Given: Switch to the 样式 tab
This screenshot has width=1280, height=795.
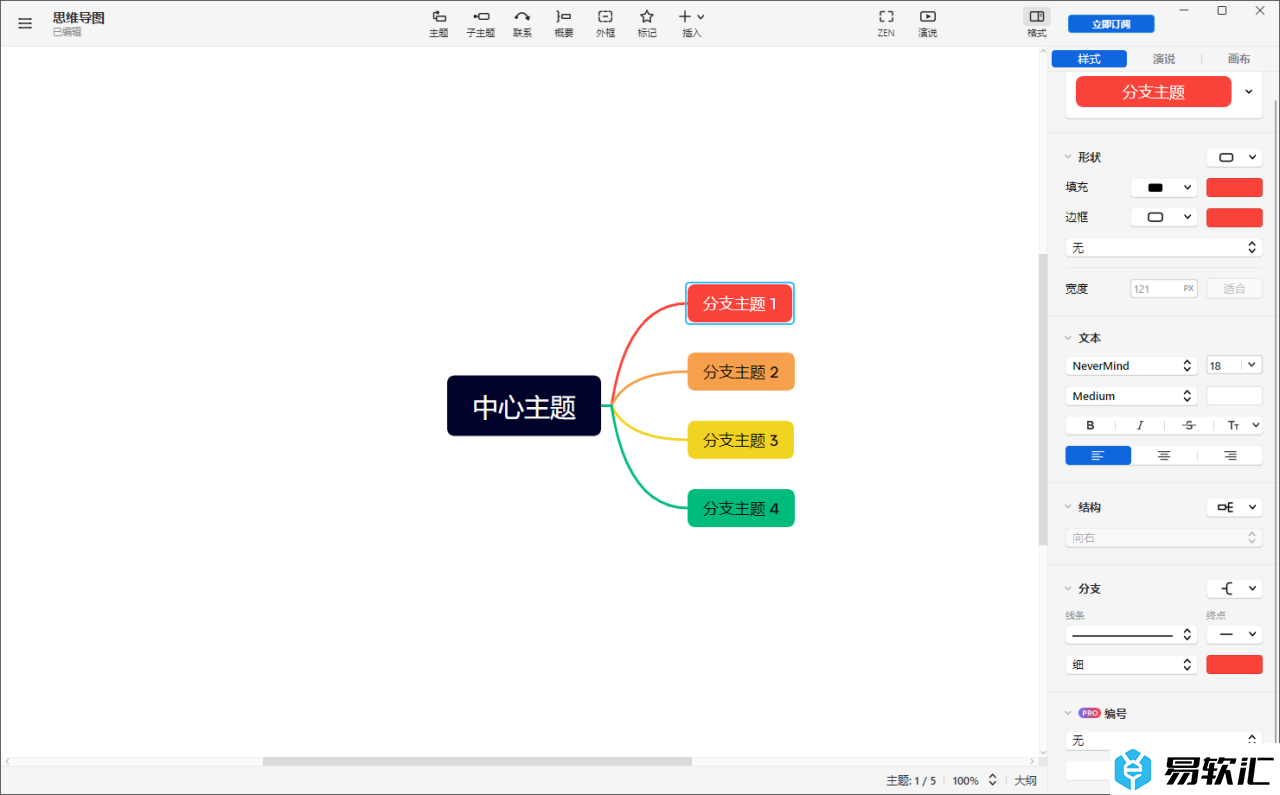Looking at the screenshot, I should coord(1089,59).
